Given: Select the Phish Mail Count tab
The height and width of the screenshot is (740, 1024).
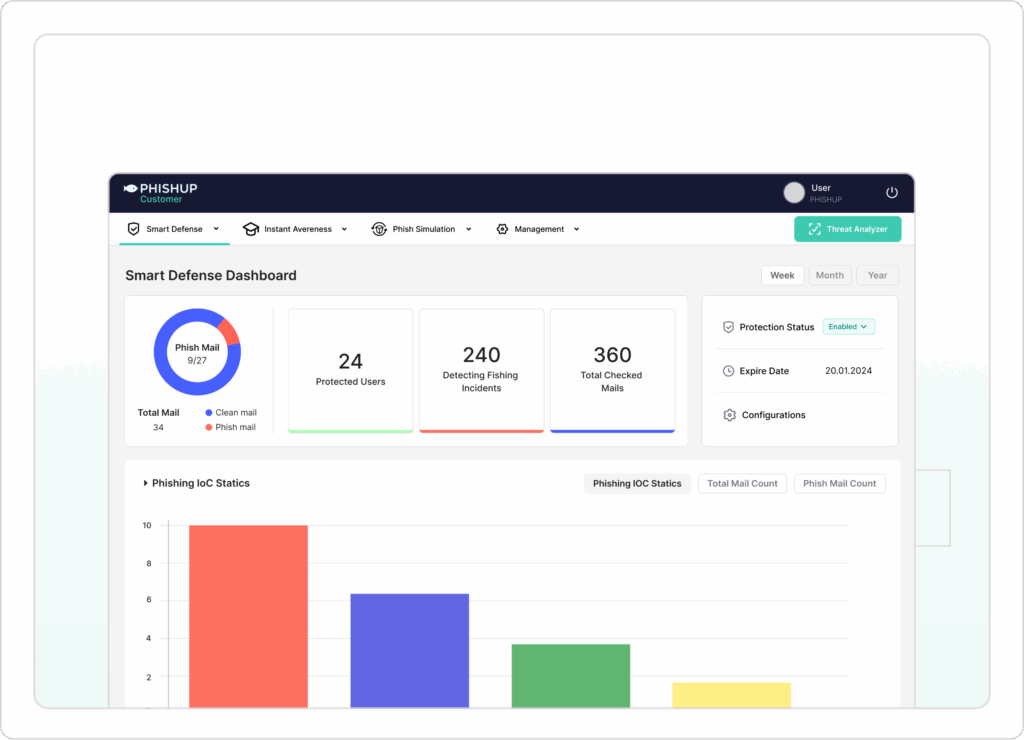Looking at the screenshot, I should pos(839,483).
